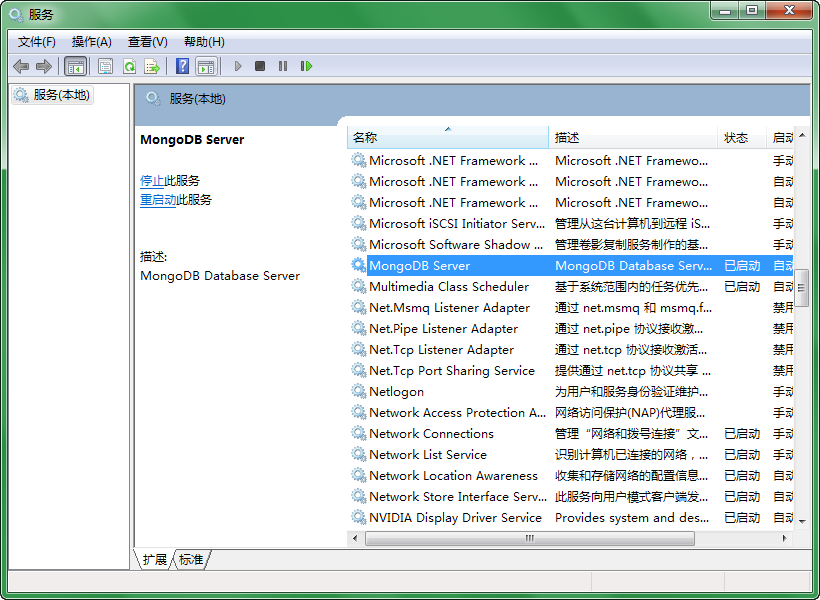Image resolution: width=820 pixels, height=600 pixels.
Task: Sort by the 名称 column header
Action: click(447, 138)
